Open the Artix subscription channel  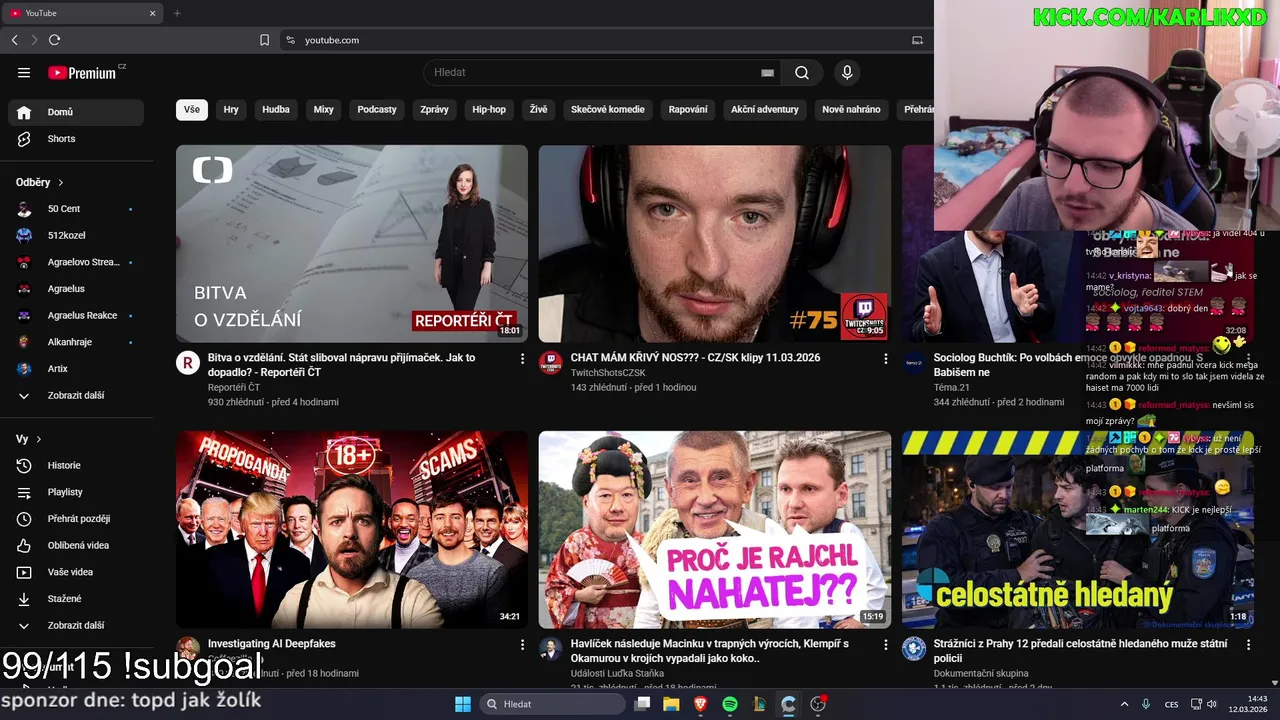point(76,369)
